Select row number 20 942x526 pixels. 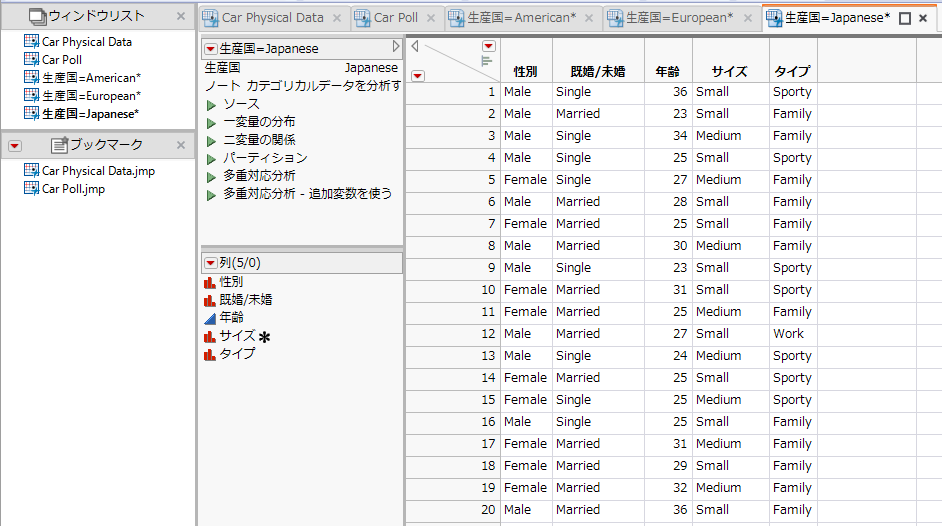pyautogui.click(x=453, y=510)
